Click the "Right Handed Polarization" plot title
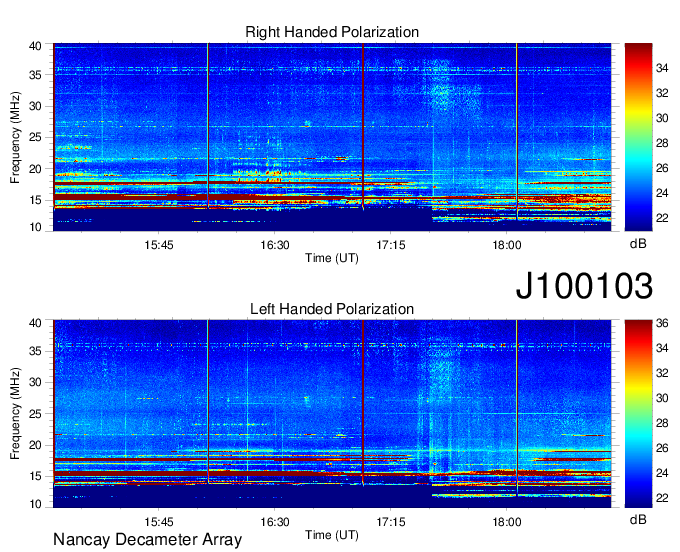Viewport: 680px width, 552px height. coord(332,32)
